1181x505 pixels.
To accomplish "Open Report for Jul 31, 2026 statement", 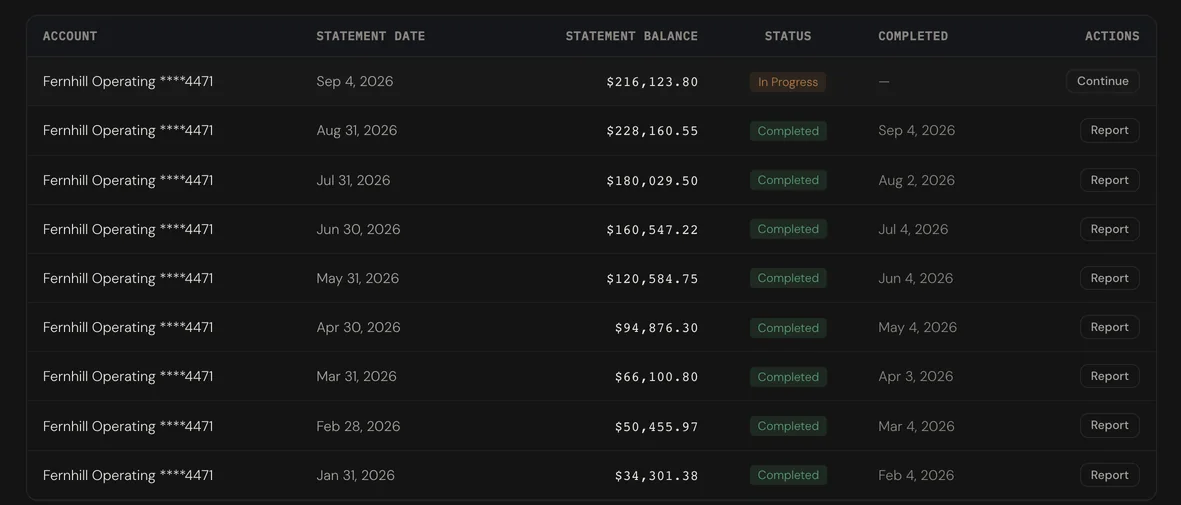I will point(1109,180).
